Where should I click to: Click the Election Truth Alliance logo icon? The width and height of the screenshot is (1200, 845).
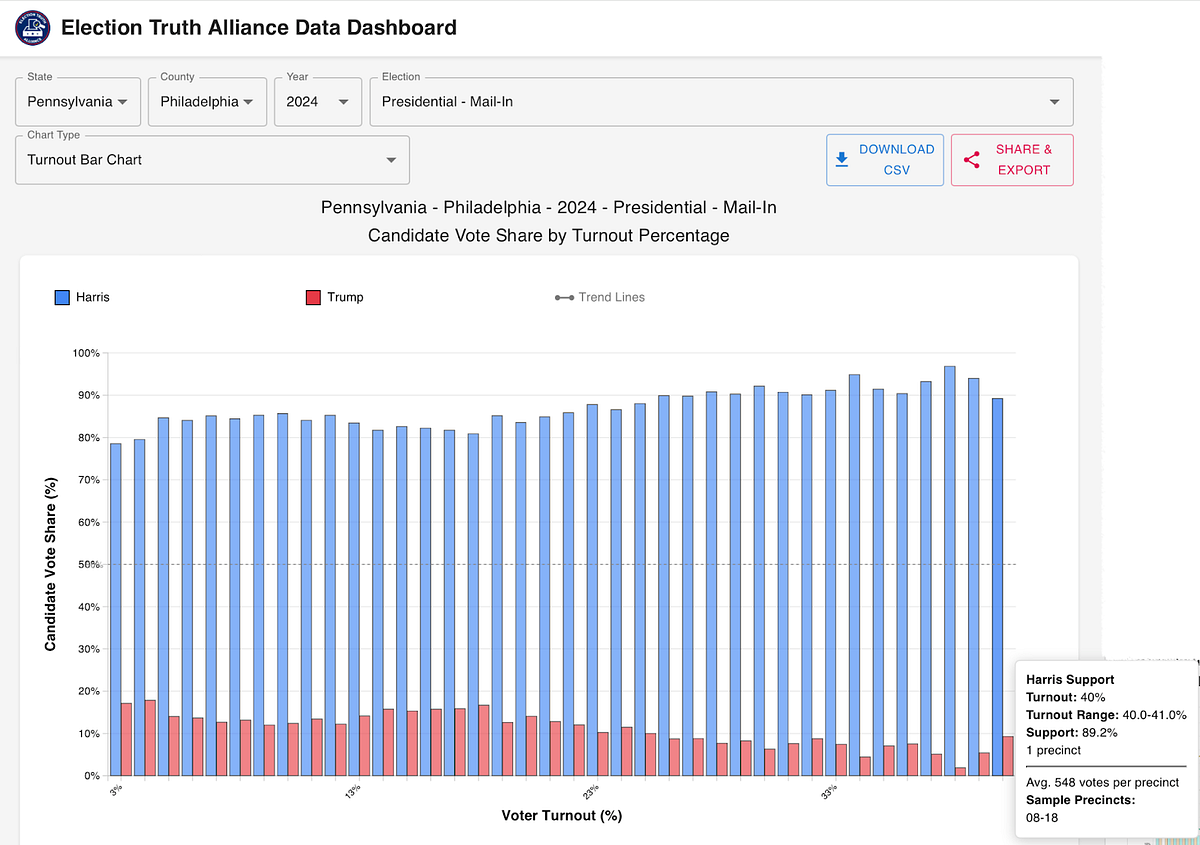click(x=32, y=28)
